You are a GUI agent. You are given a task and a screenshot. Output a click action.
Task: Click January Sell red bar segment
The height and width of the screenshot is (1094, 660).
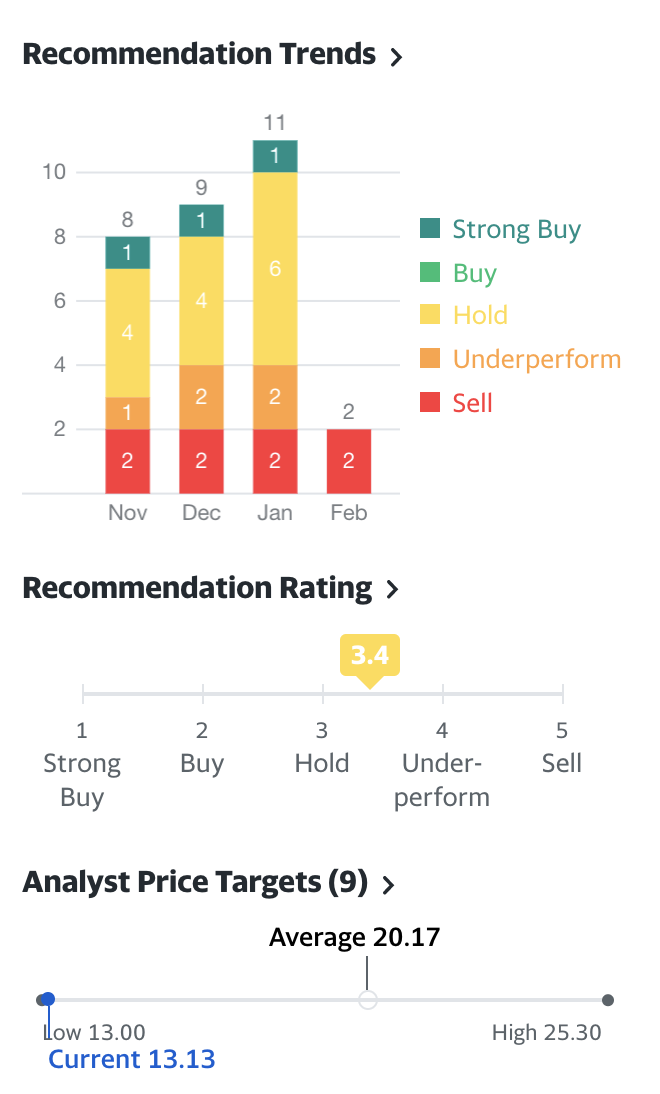point(275,461)
